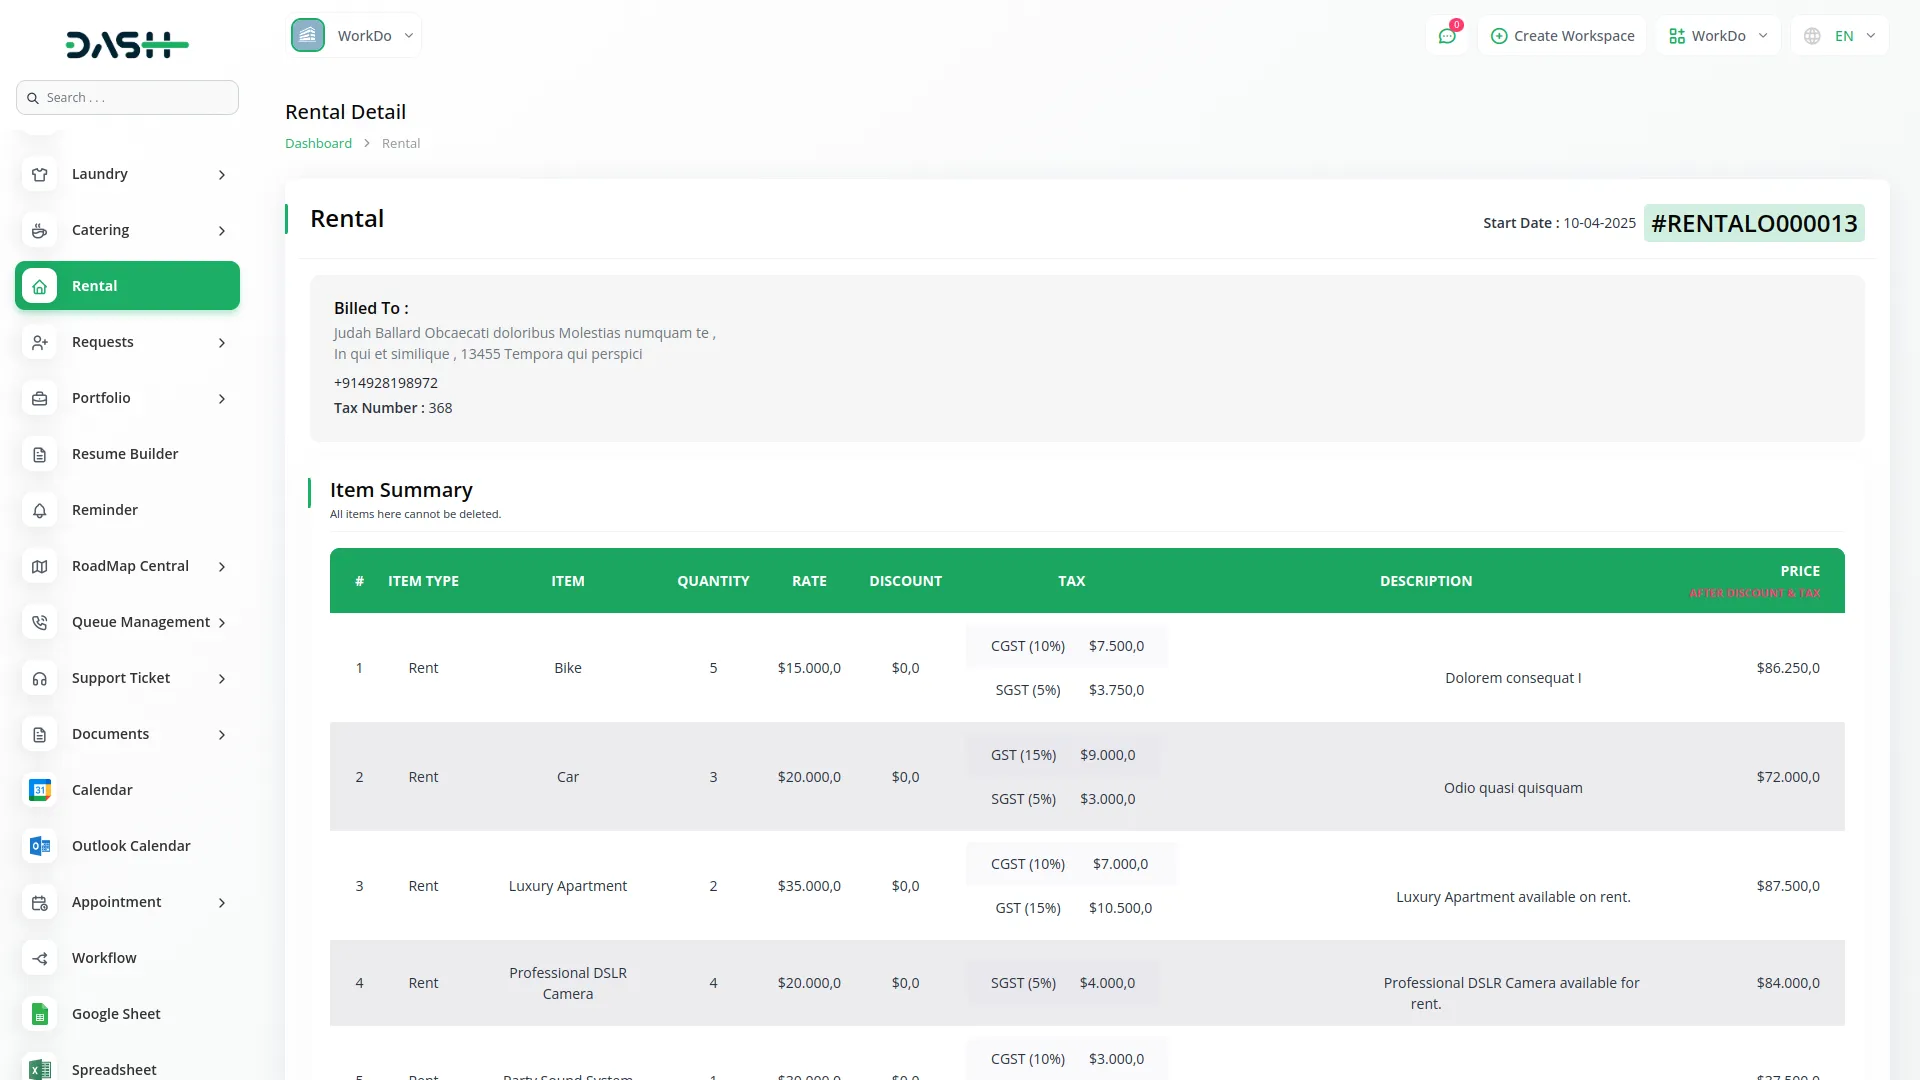Viewport: 1920px width, 1080px height.
Task: Click inside the Search field
Action: tap(127, 97)
